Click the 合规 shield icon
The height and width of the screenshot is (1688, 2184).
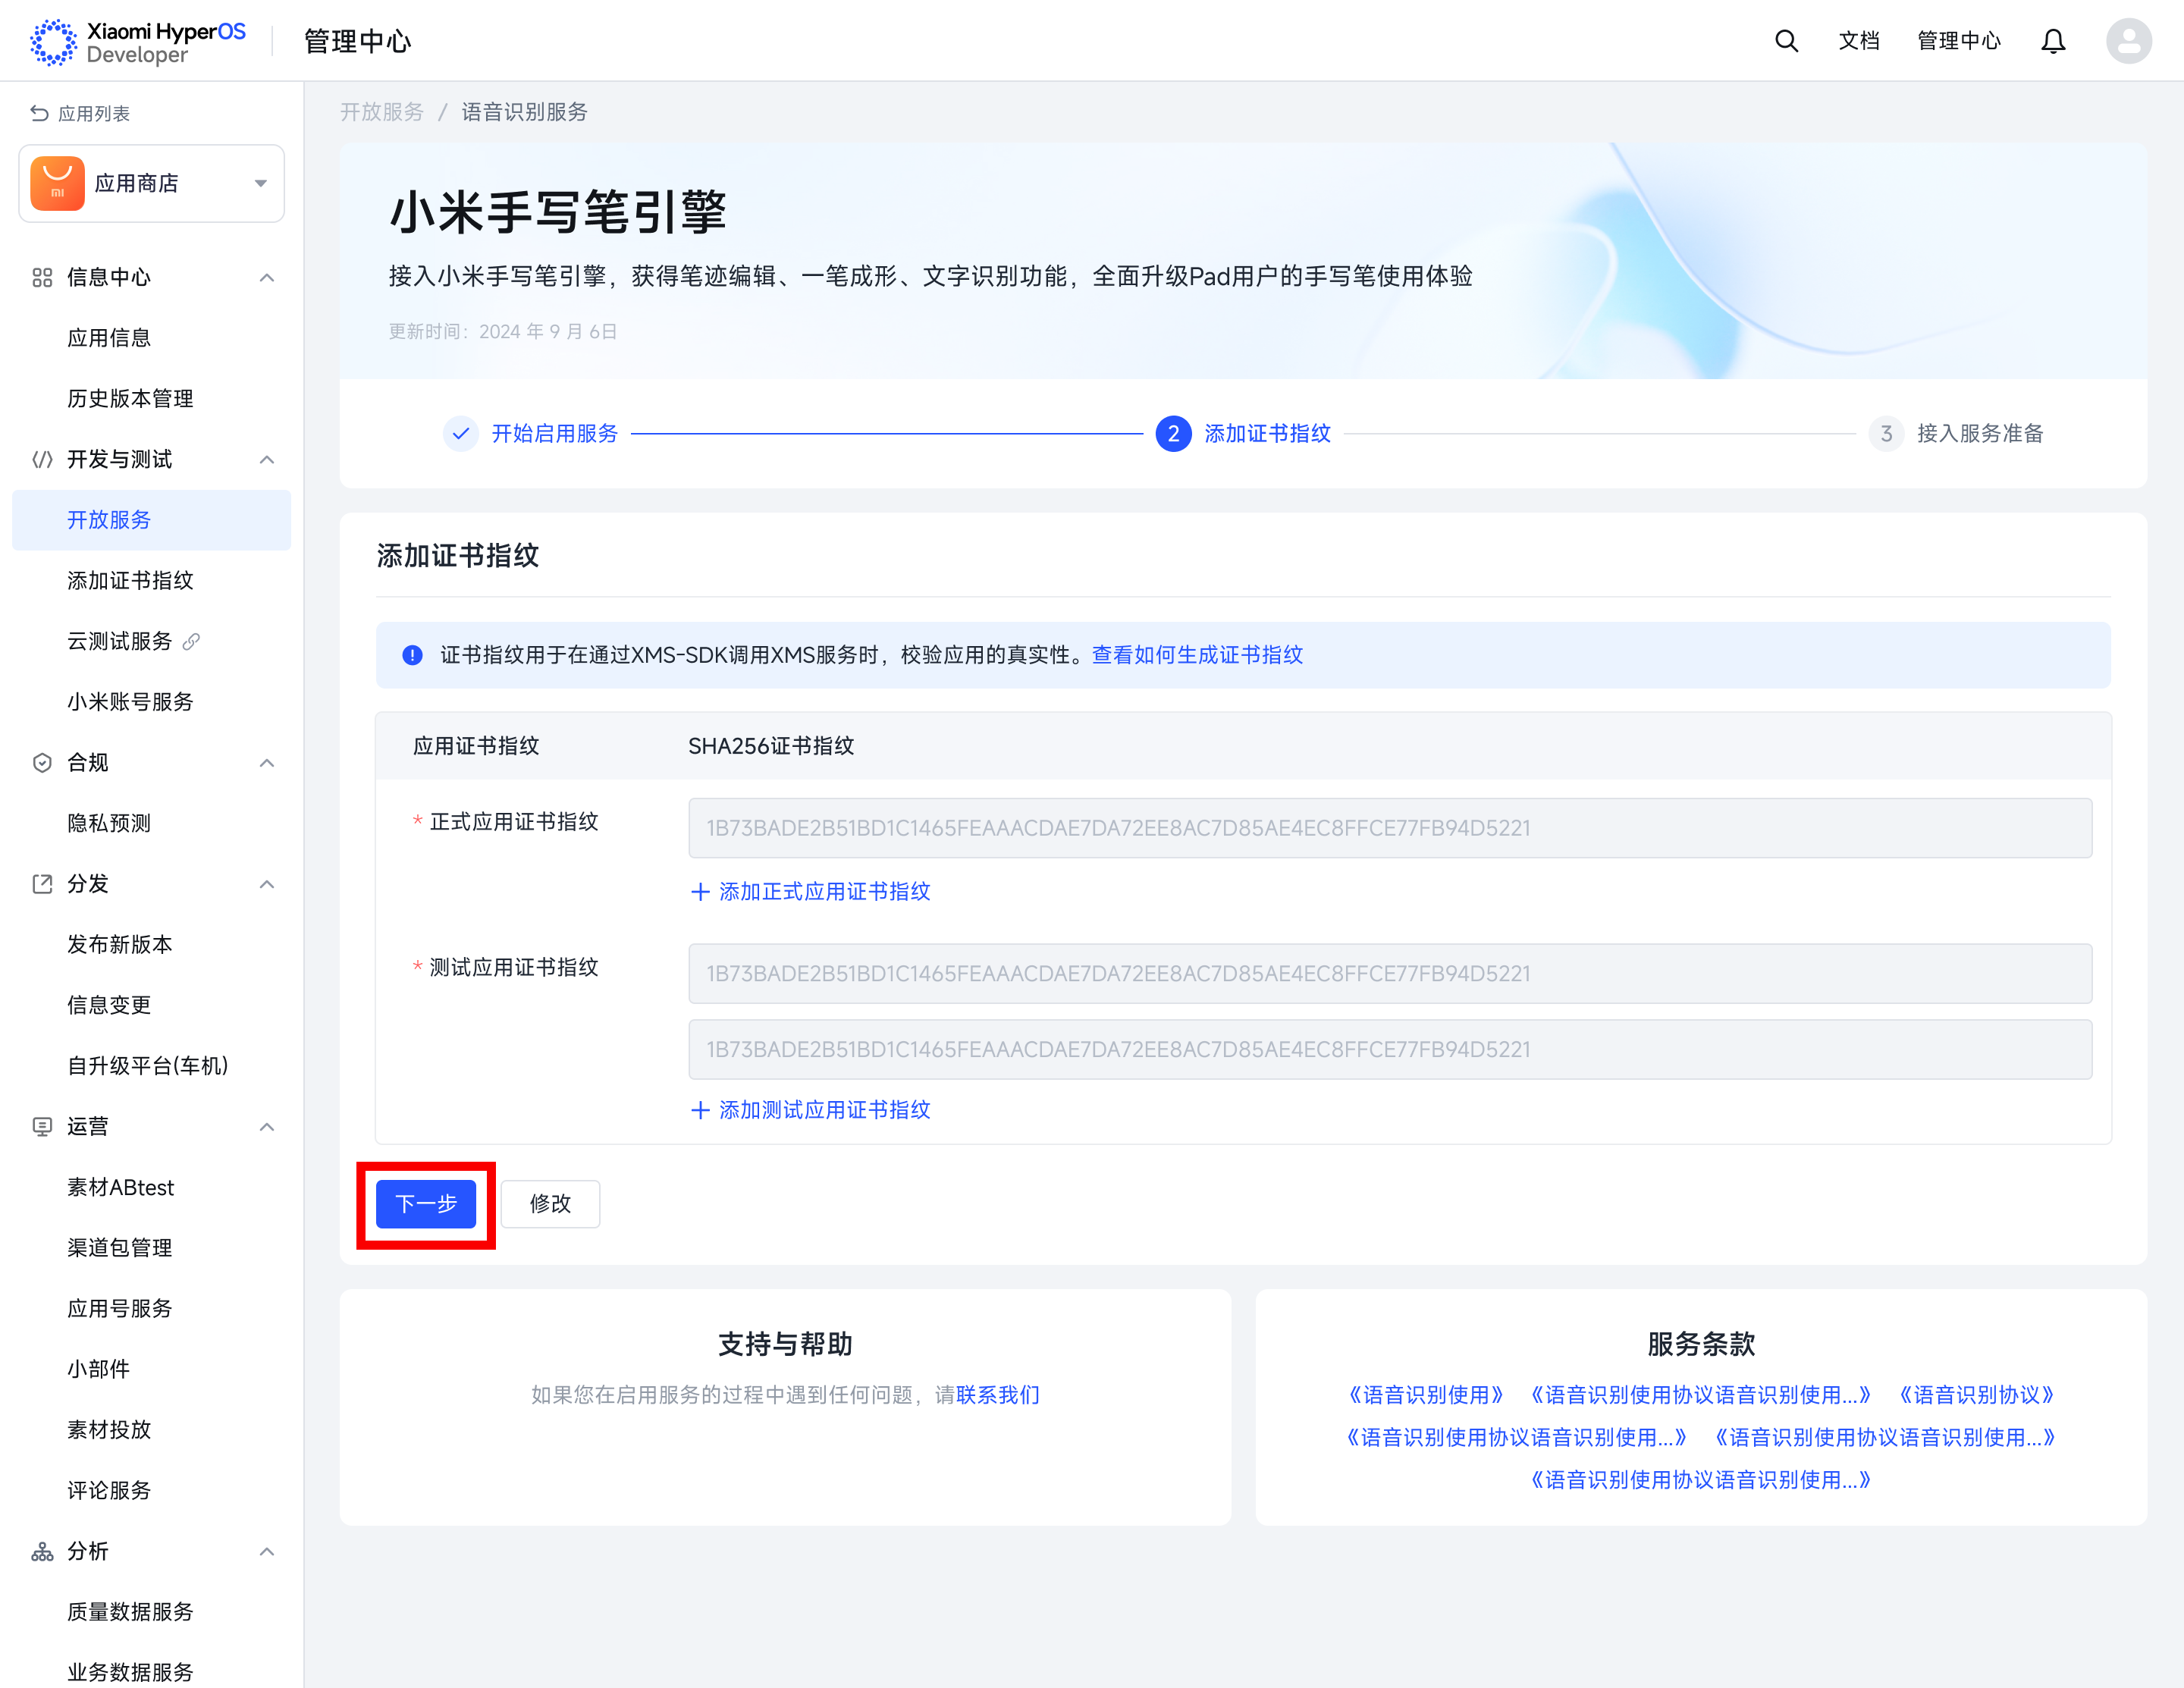click(x=42, y=763)
